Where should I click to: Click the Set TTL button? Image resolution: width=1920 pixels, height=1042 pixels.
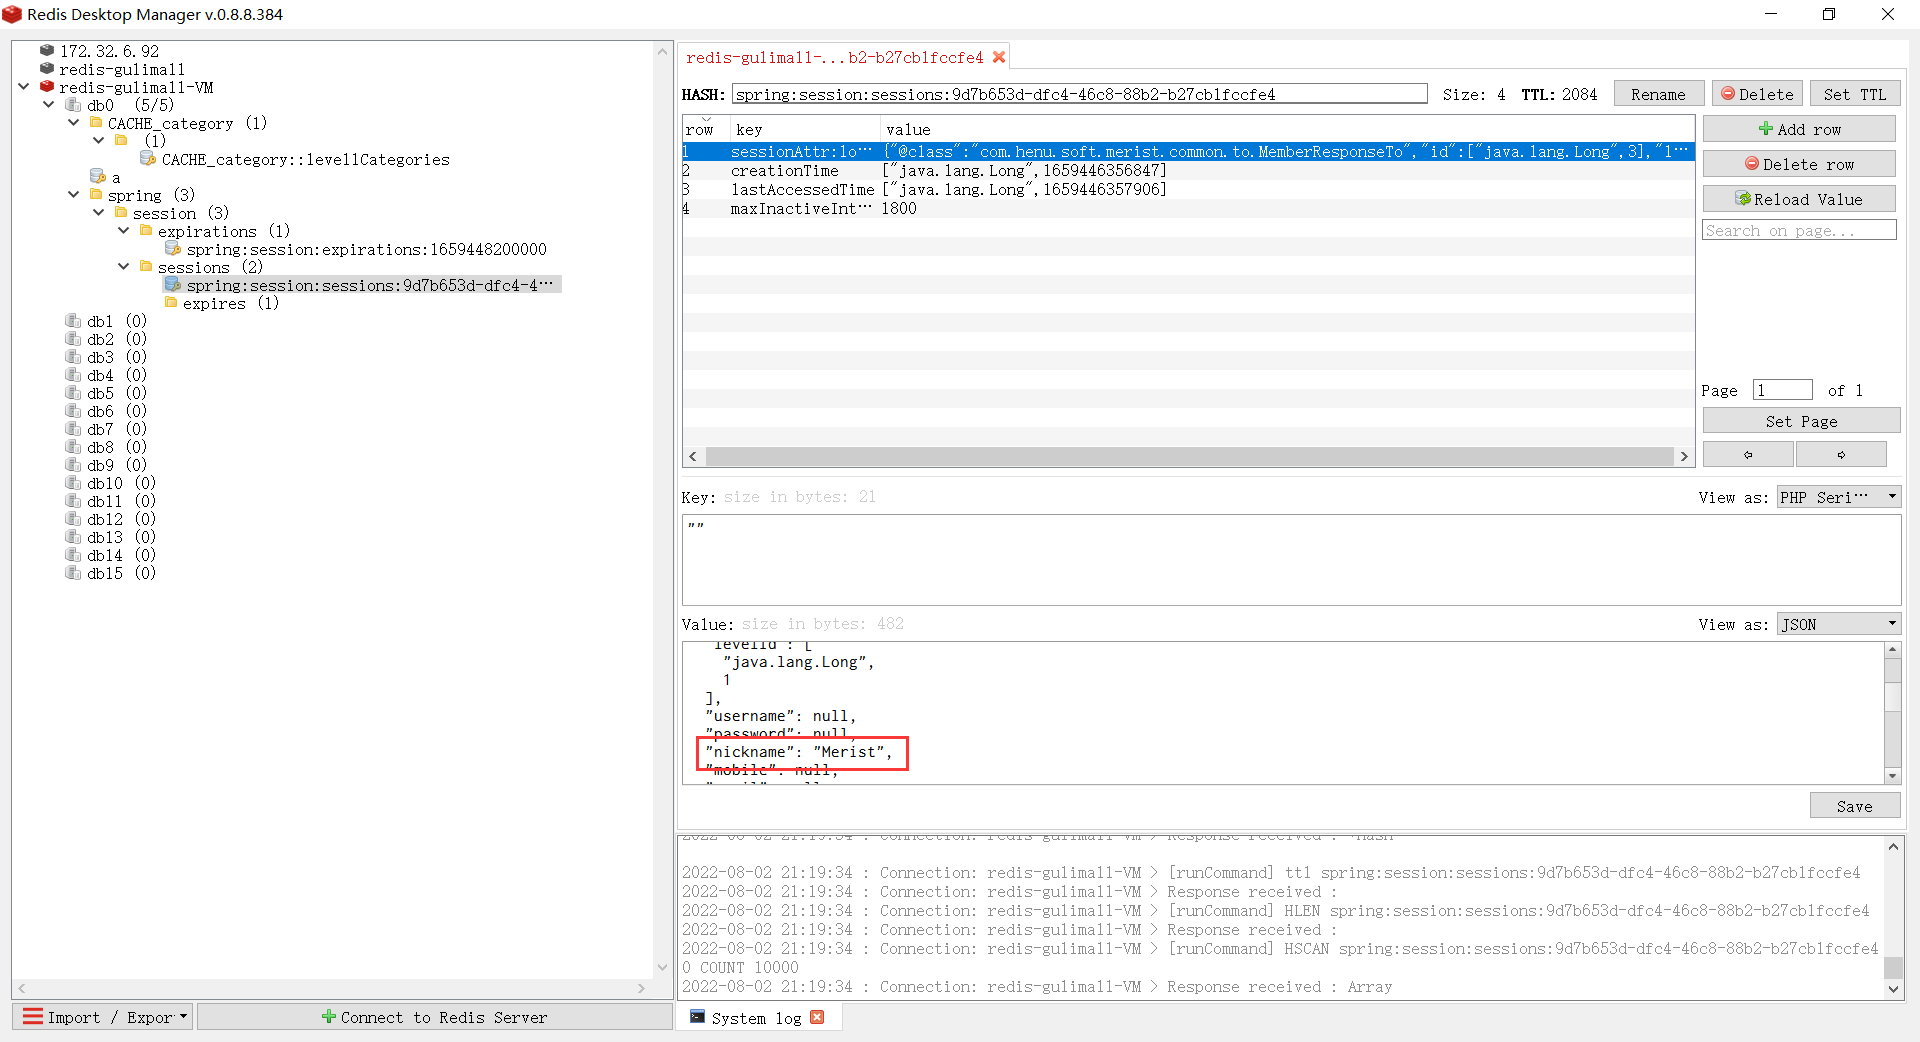click(x=1854, y=94)
